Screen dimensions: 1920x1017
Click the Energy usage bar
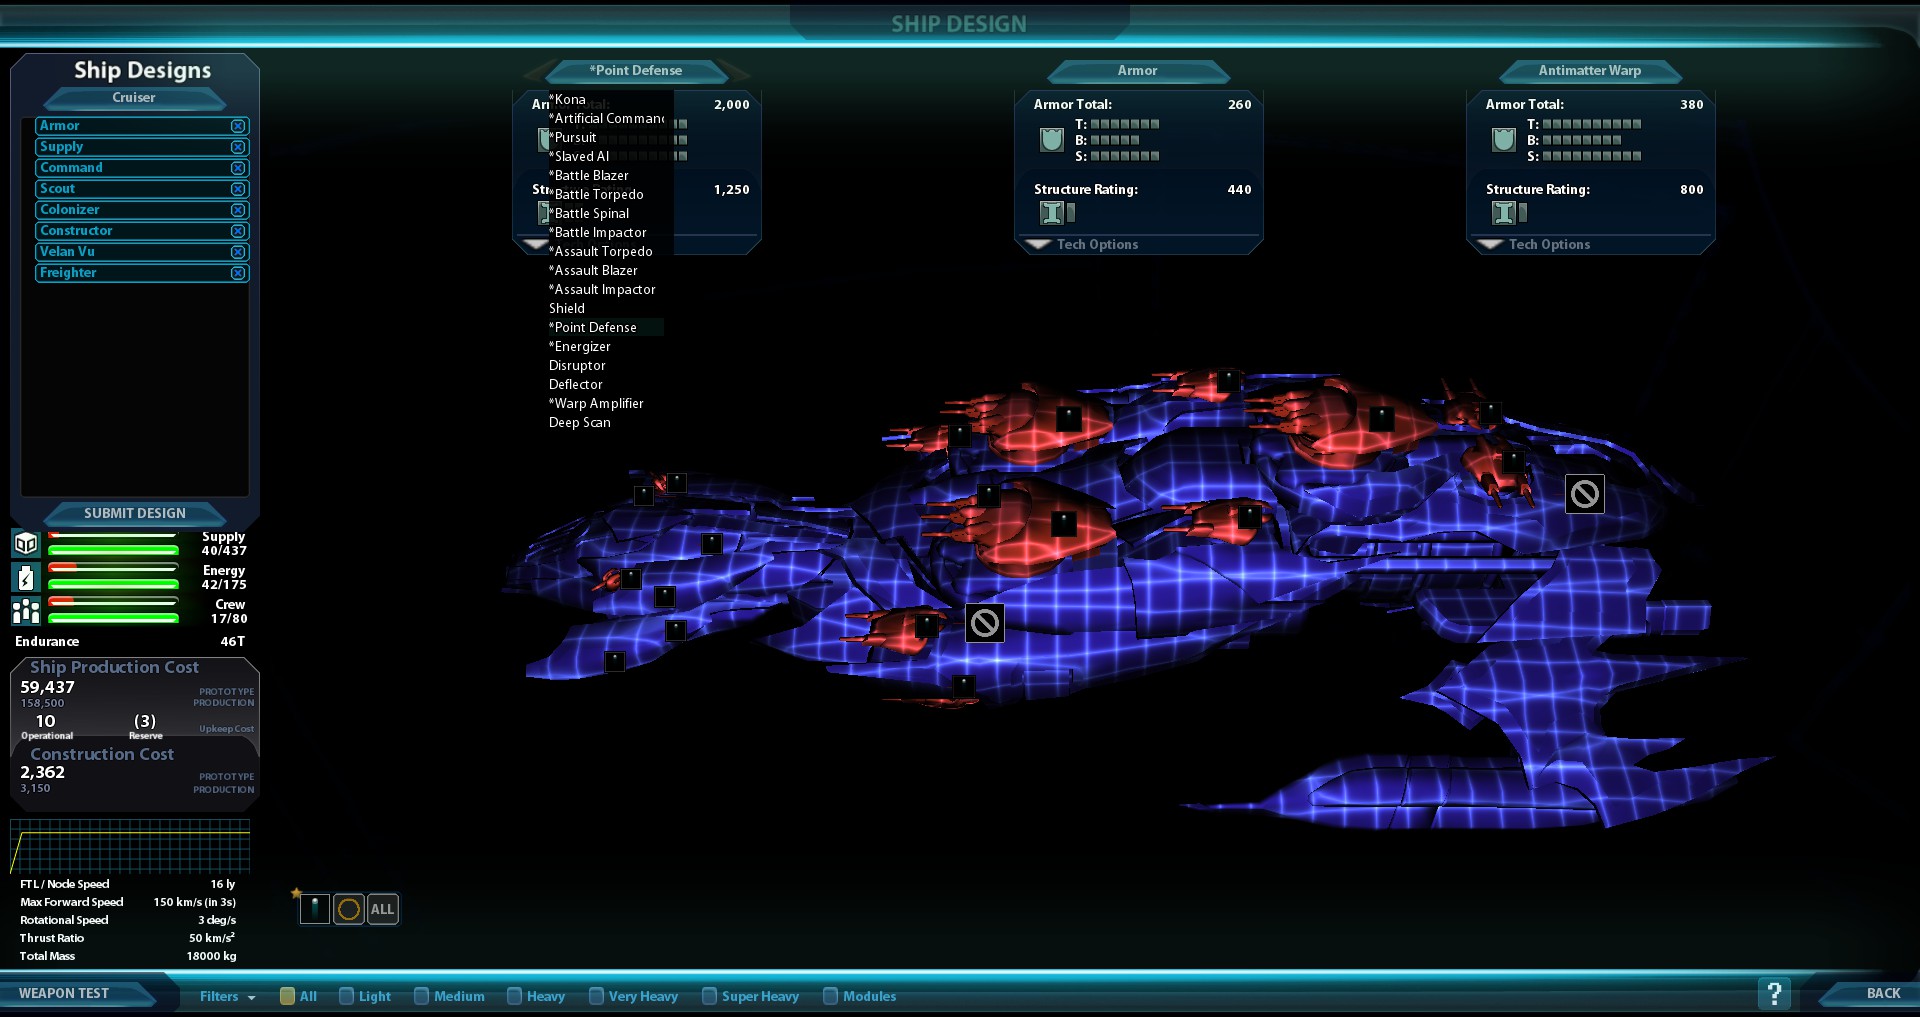113,577
